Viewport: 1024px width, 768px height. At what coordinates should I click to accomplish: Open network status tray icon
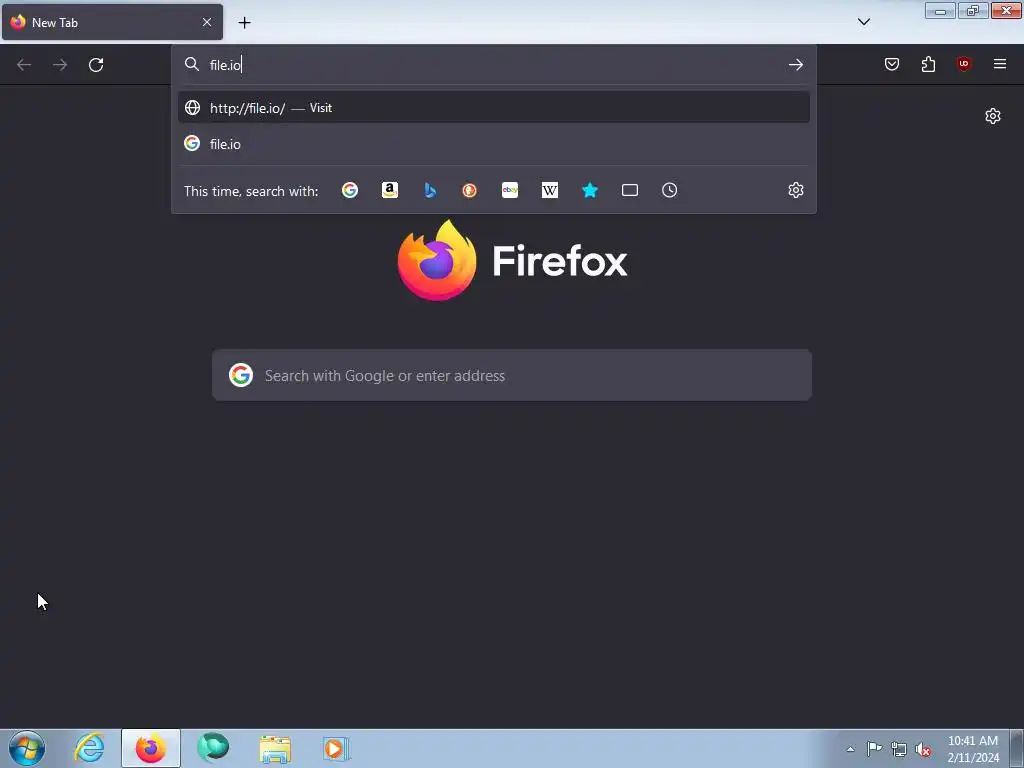tap(899, 750)
